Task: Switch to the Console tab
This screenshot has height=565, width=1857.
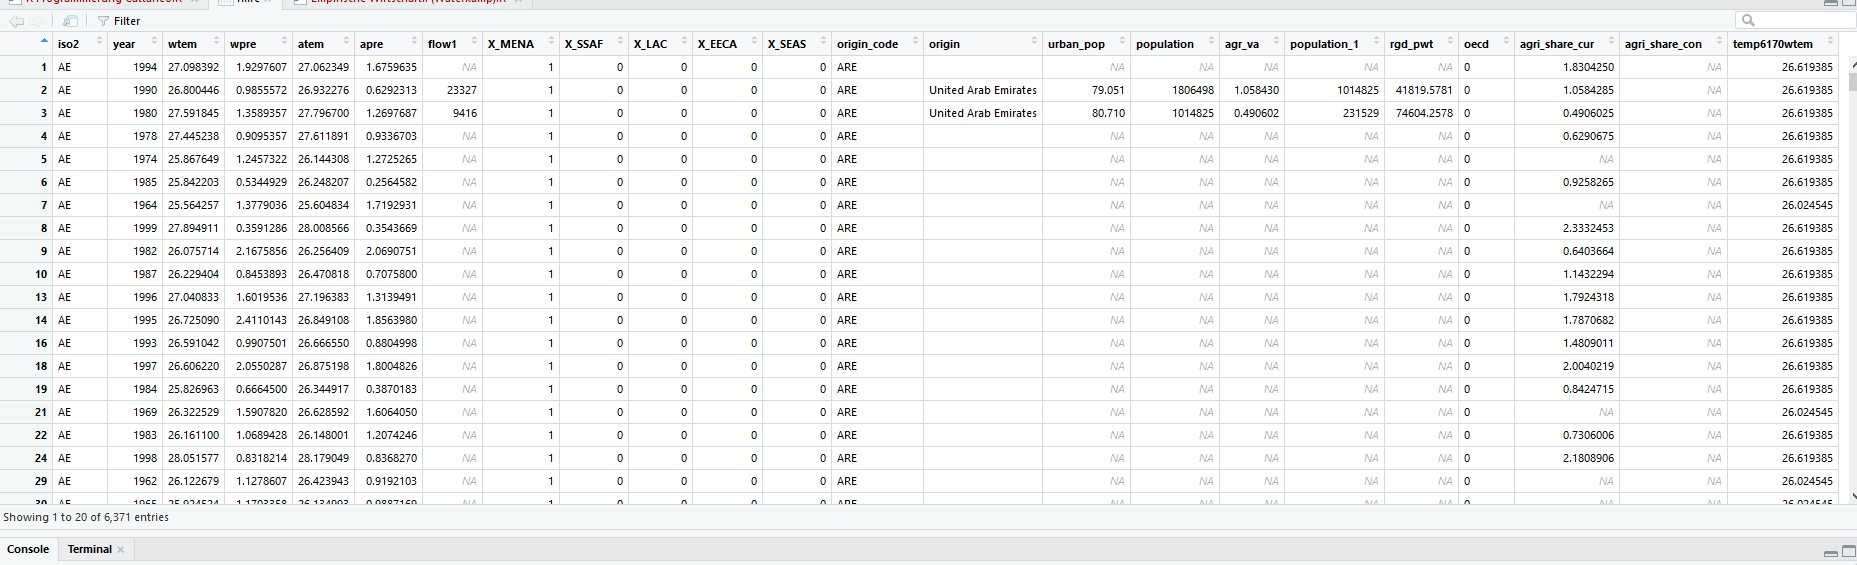Action: (x=28, y=549)
